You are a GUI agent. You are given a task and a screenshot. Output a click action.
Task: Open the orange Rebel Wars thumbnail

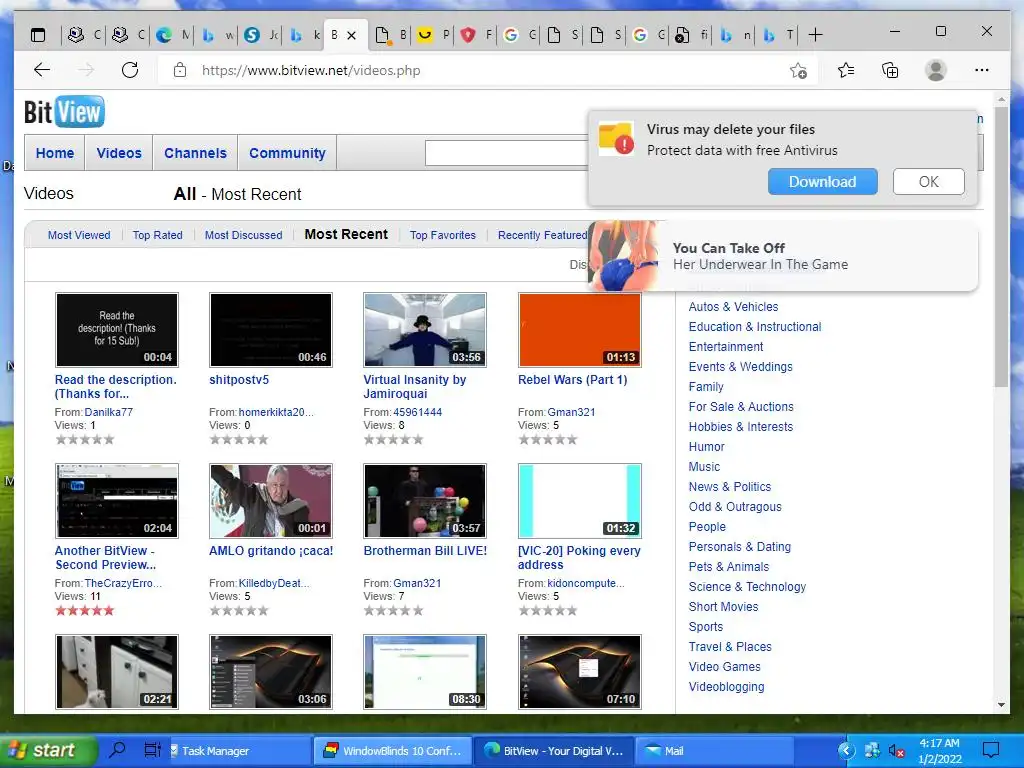pos(580,330)
